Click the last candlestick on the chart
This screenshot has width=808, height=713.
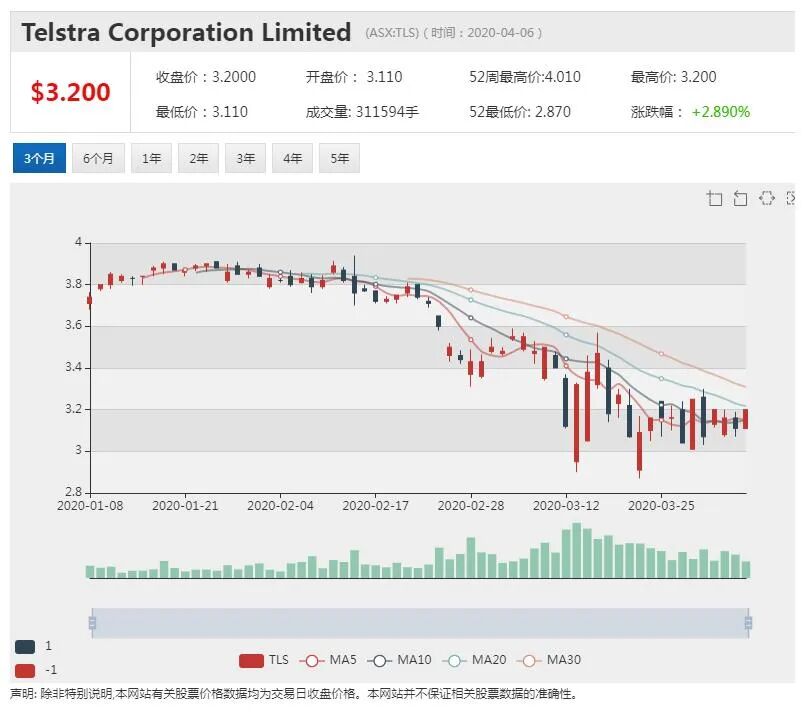[746, 419]
